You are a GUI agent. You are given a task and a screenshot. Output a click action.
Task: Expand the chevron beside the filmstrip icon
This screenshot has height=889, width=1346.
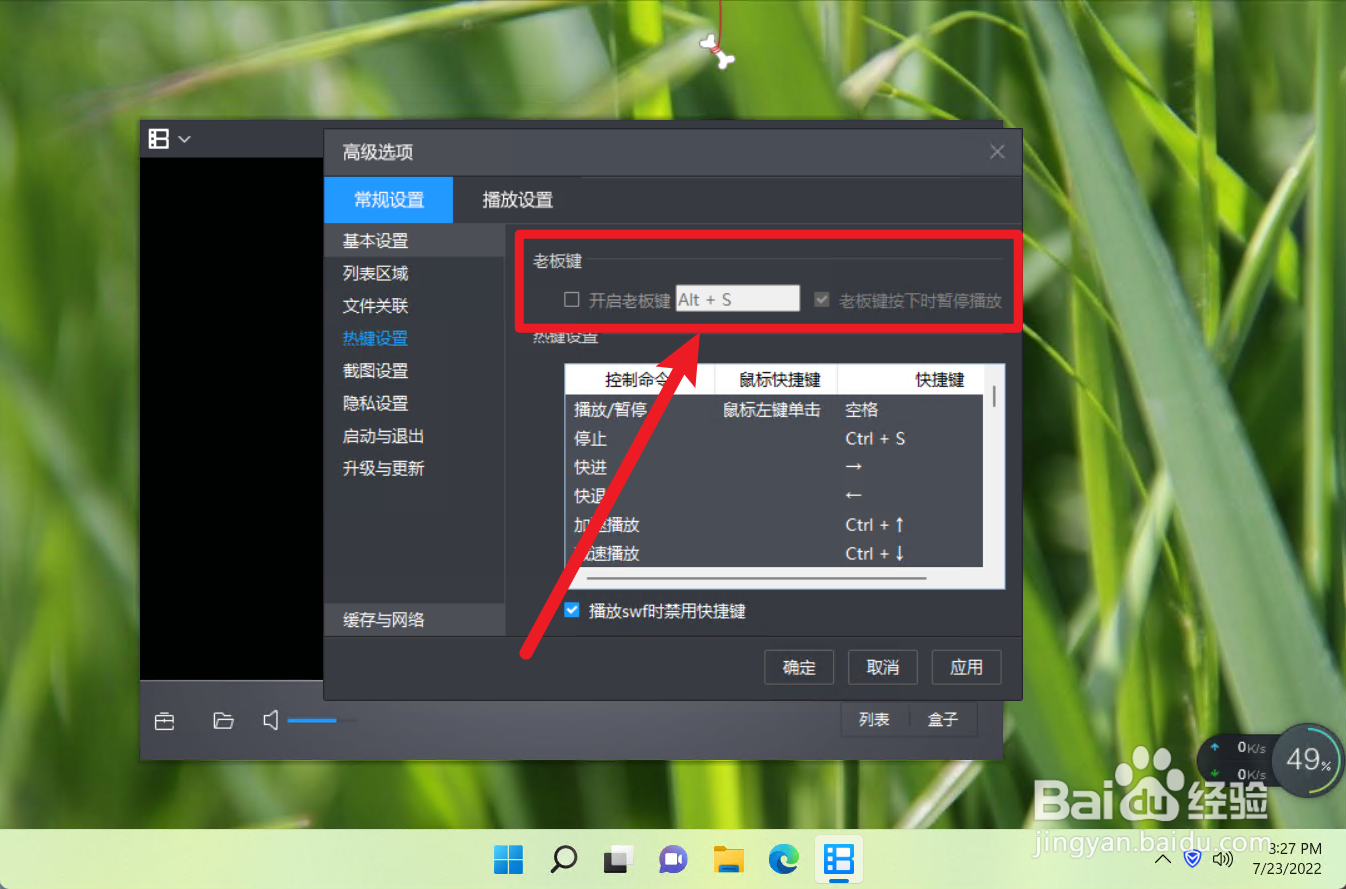point(184,139)
